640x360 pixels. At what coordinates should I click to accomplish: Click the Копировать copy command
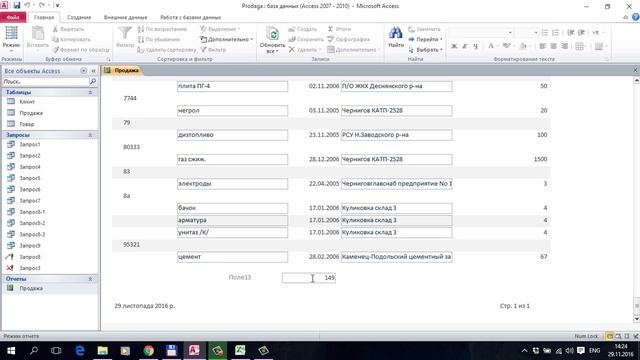[x=71, y=40]
